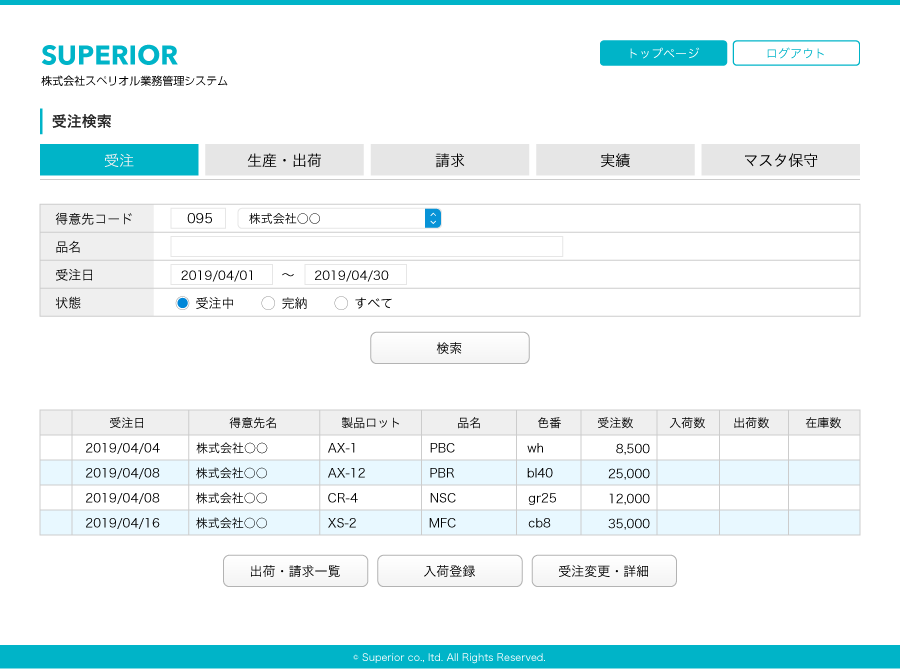Click the customer code field showing 095
The height and width of the screenshot is (669, 900).
coord(198,218)
